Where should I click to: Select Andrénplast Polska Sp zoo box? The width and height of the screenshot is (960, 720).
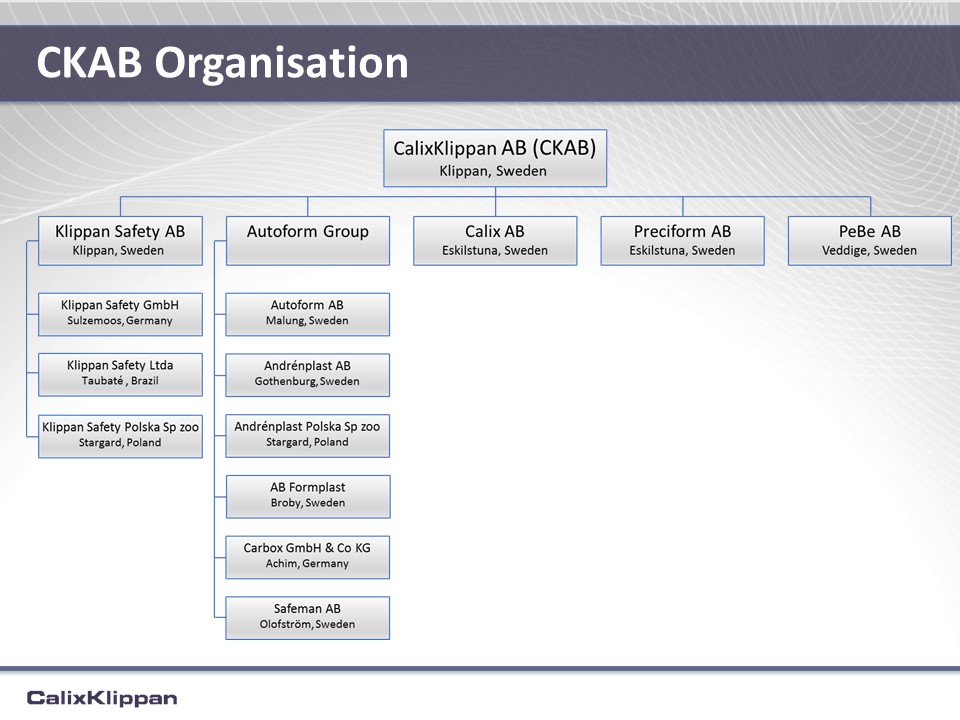click(307, 436)
